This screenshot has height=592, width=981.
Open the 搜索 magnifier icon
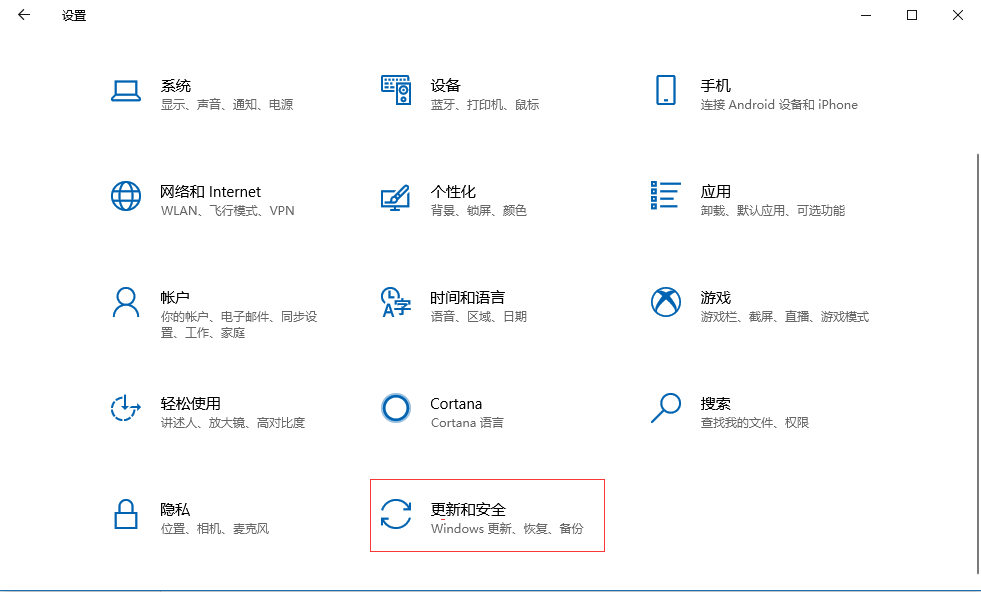coord(665,408)
